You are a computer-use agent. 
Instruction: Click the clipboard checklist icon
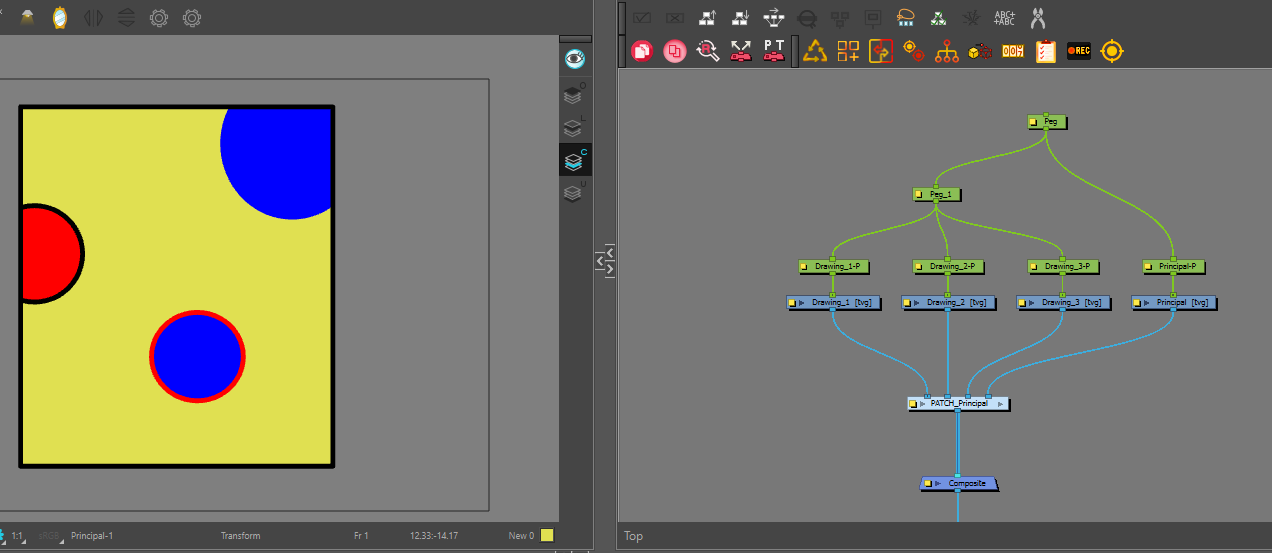coord(1046,51)
